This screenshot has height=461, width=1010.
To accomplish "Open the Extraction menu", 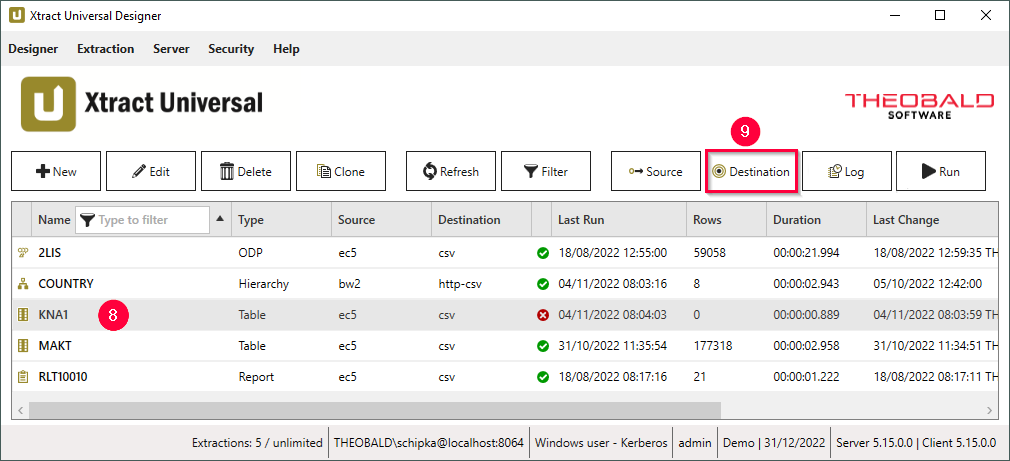I will coord(105,49).
